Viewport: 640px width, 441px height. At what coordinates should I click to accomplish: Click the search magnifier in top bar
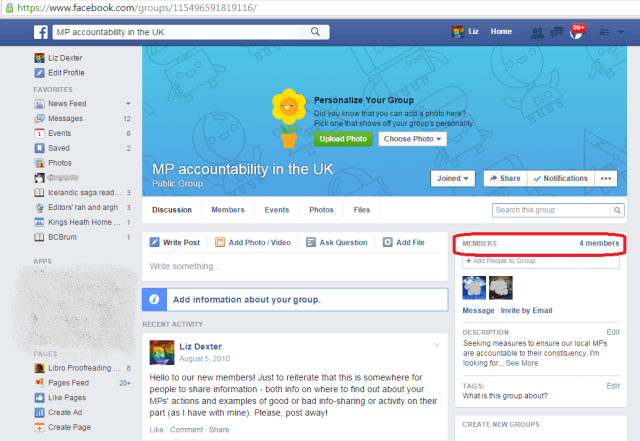(316, 32)
